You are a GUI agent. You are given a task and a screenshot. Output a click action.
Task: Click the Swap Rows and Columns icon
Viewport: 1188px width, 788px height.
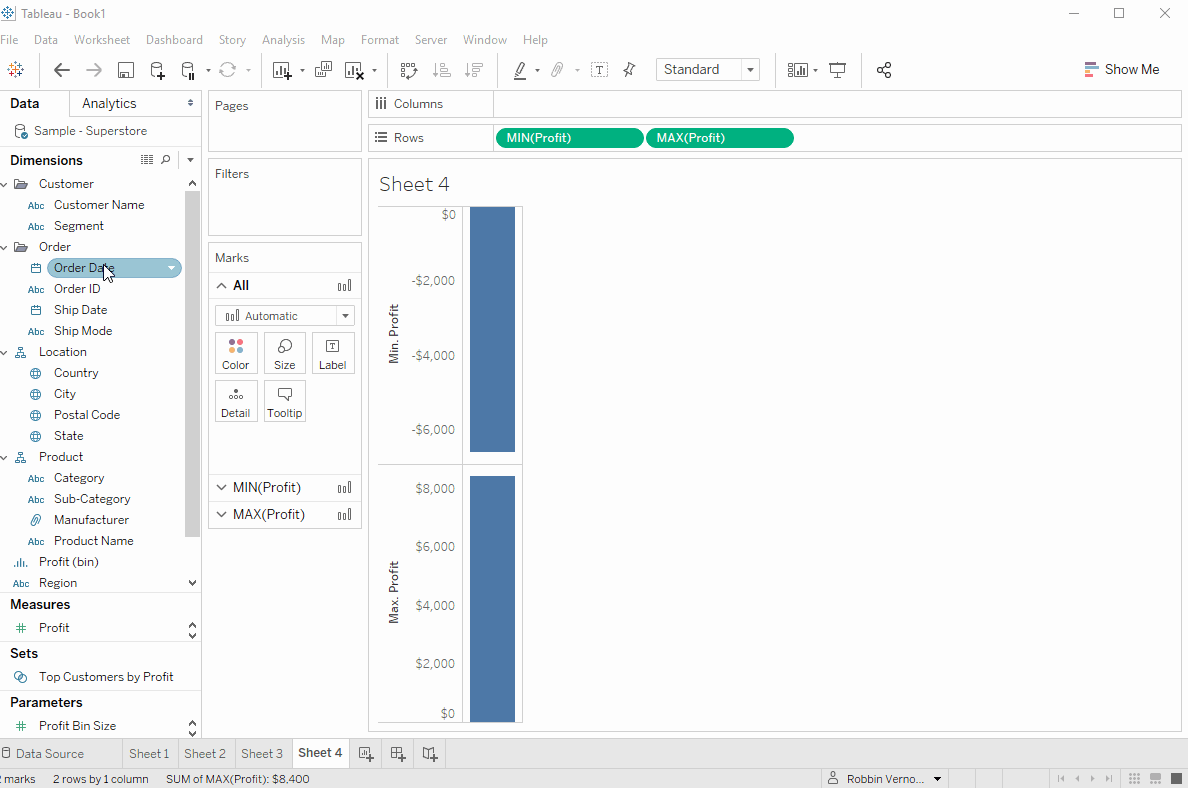(408, 70)
